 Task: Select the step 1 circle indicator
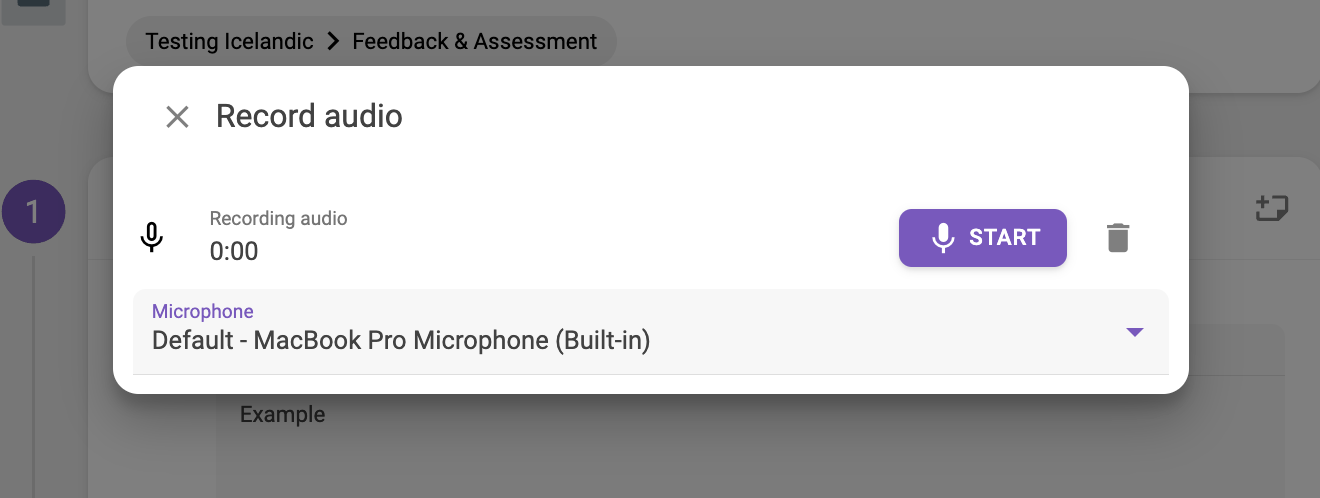click(33, 212)
